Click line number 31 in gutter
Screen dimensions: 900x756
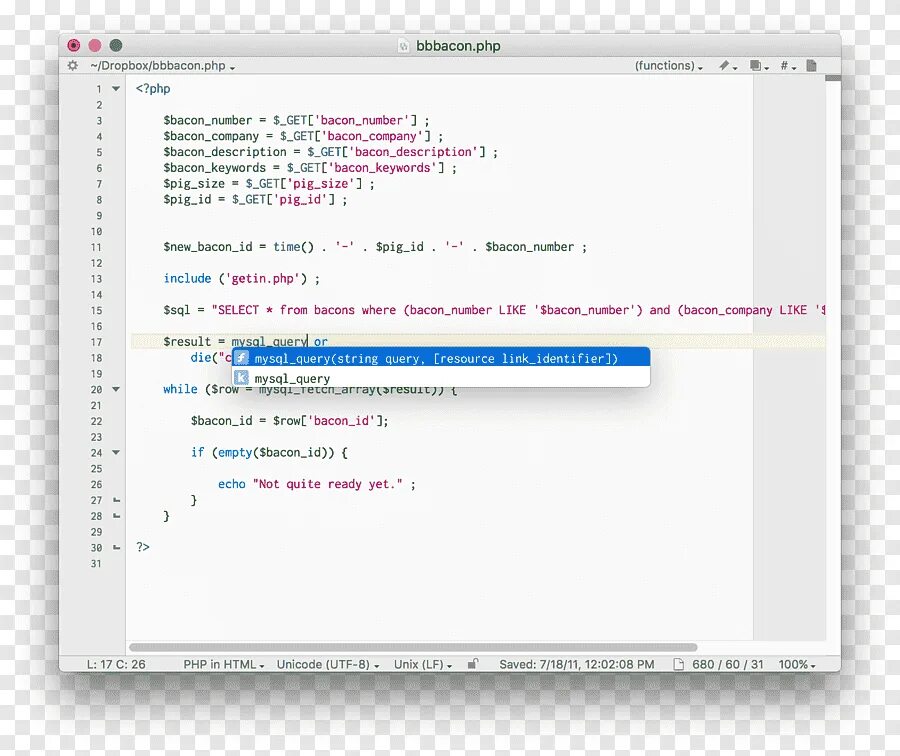pos(96,564)
